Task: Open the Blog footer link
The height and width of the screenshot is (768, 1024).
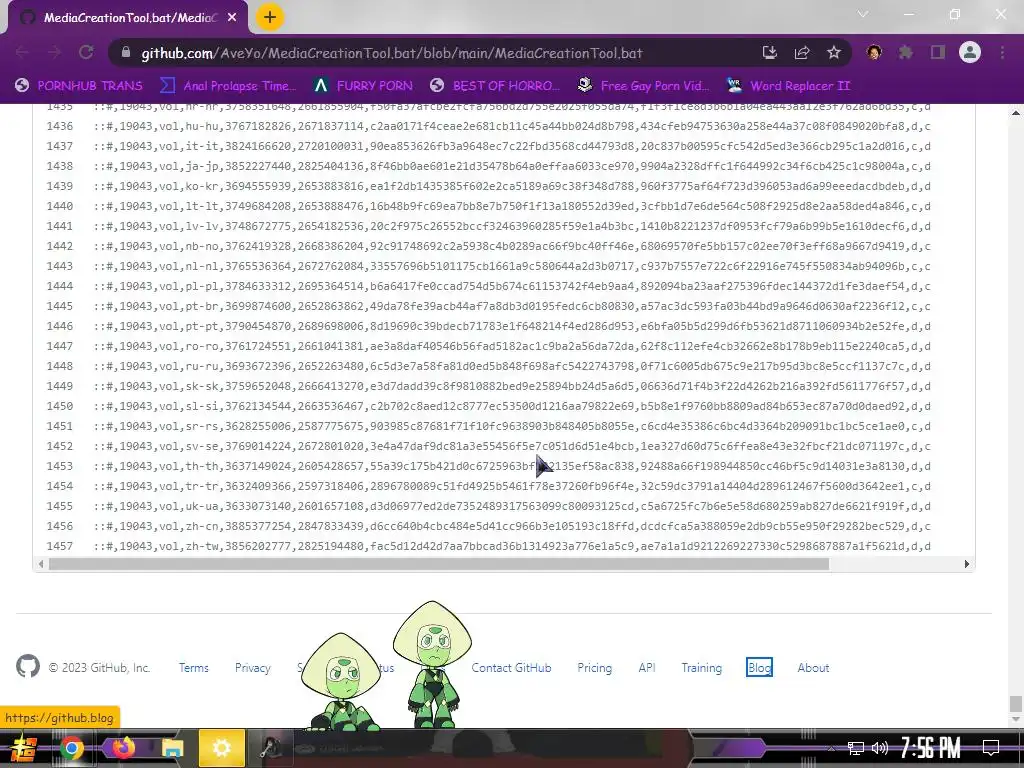Action: tap(760, 667)
